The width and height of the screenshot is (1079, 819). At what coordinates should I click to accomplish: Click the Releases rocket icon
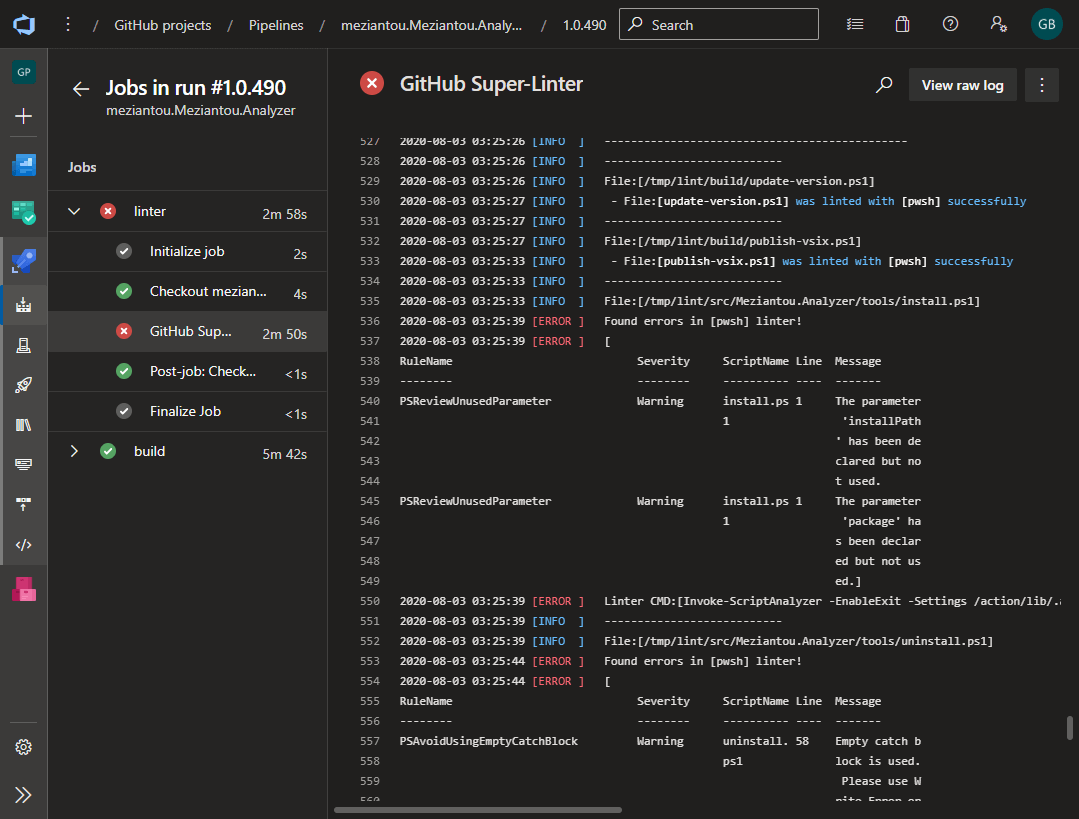24,385
